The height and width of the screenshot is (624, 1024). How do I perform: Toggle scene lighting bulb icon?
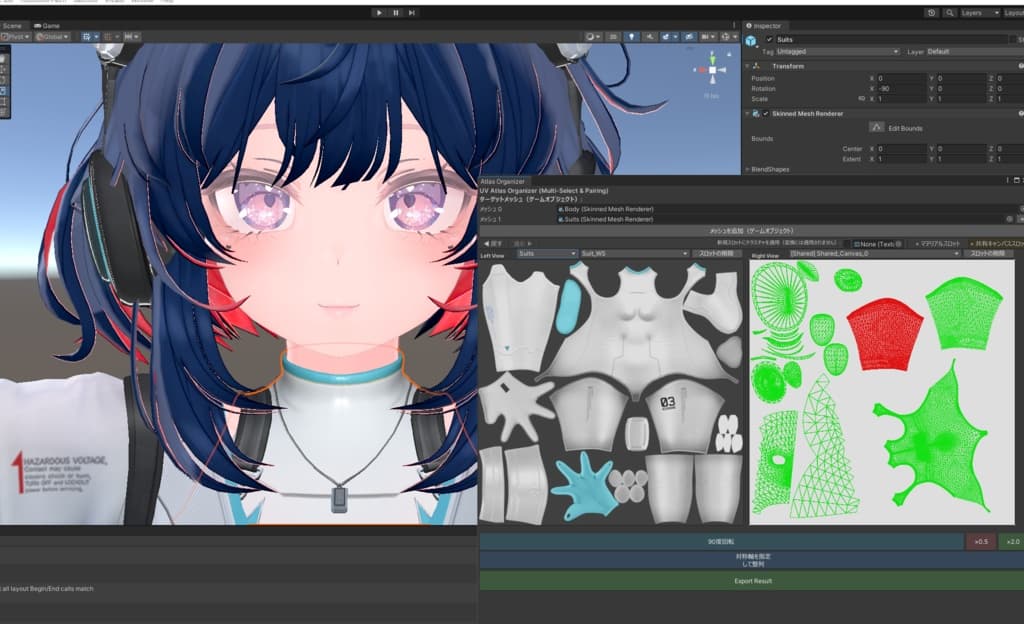tap(630, 37)
